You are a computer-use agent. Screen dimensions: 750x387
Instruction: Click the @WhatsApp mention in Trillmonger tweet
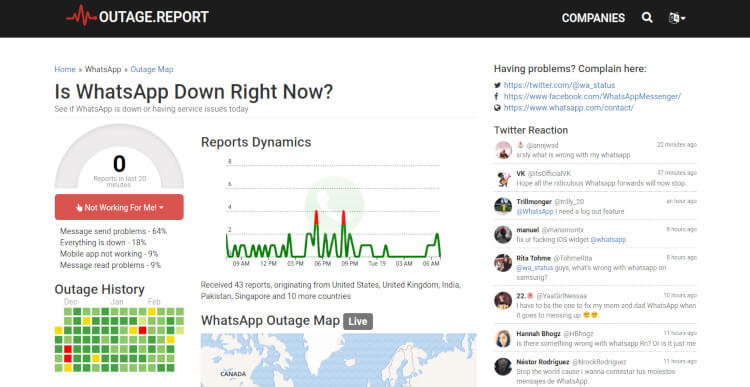click(x=535, y=211)
